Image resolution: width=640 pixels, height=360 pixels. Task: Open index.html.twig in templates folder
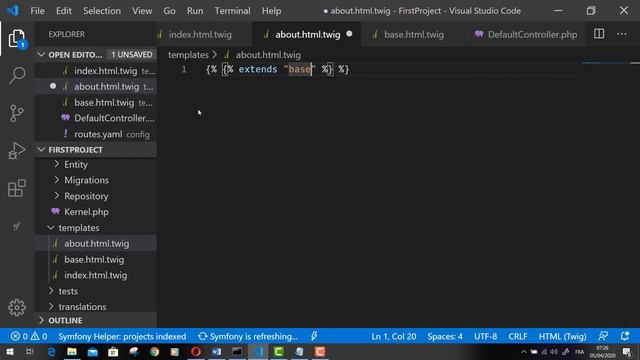(96, 275)
